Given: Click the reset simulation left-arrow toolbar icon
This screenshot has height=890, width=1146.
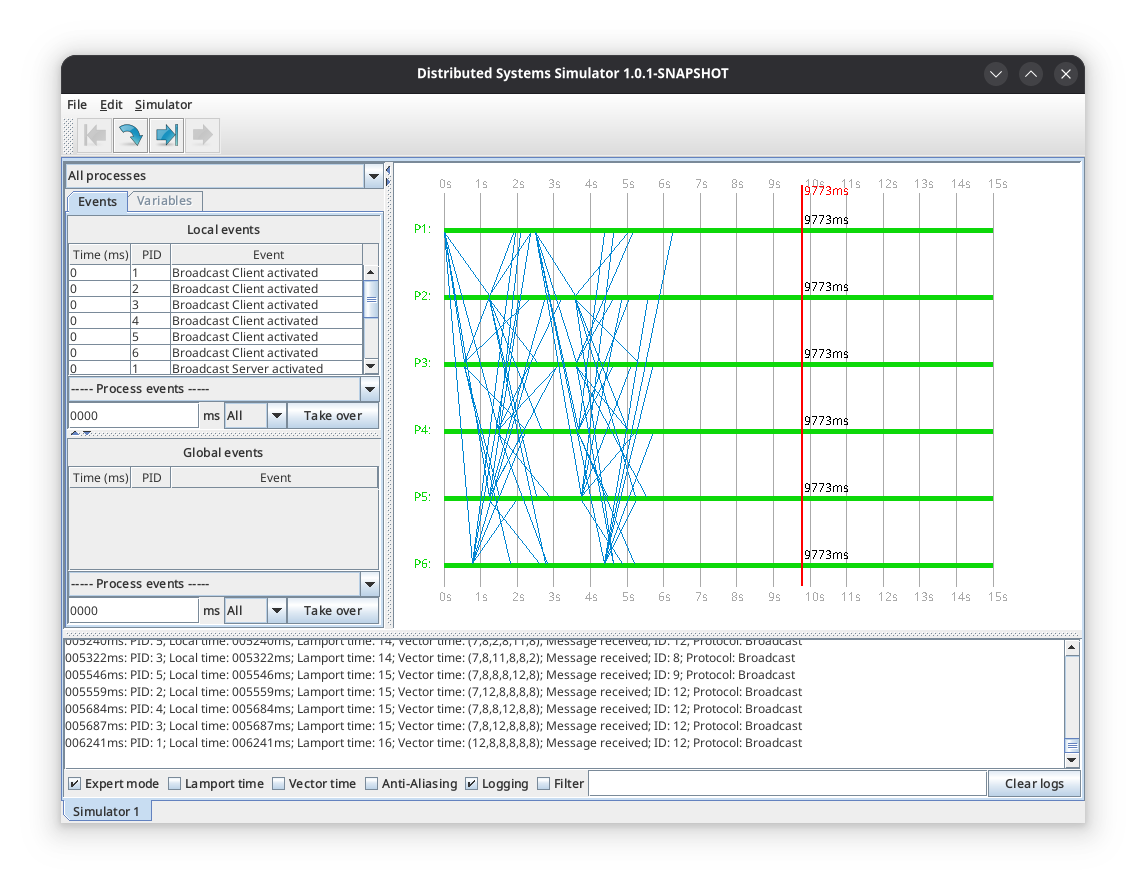Looking at the screenshot, I should [x=95, y=135].
